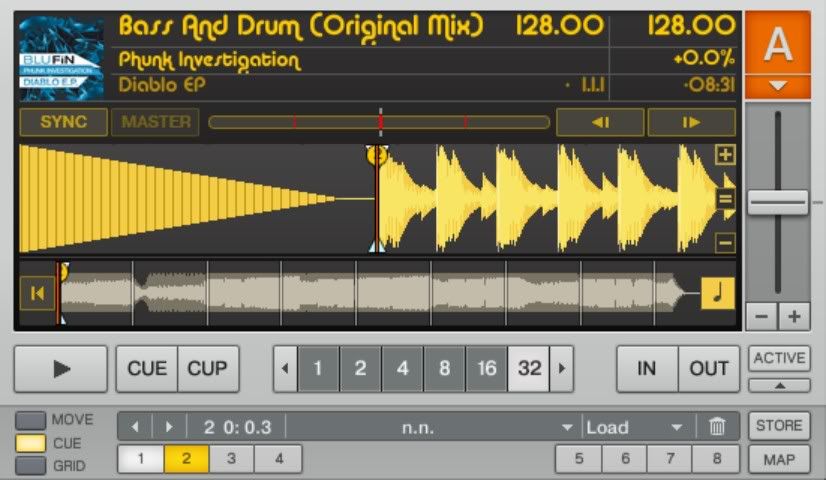This screenshot has height=480, width=826.
Task: Click the STORE cue button
Action: pos(779,425)
